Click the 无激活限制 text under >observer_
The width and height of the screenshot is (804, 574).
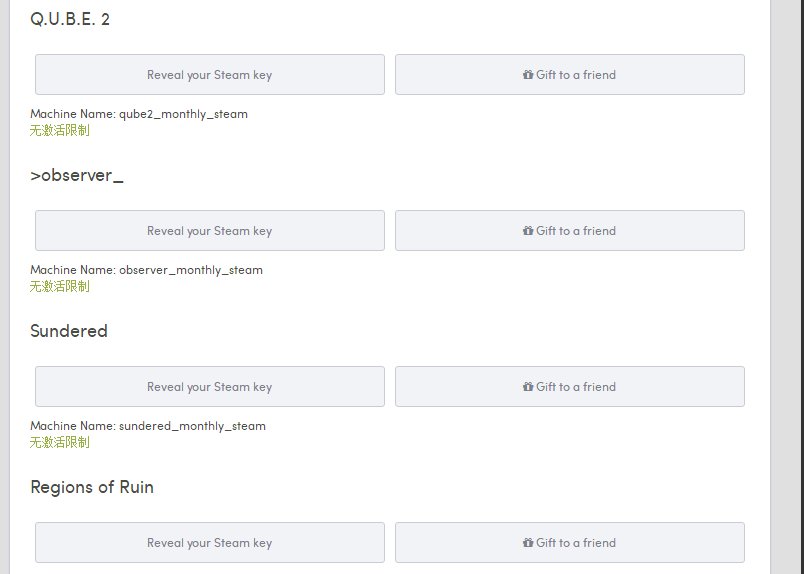coord(59,286)
